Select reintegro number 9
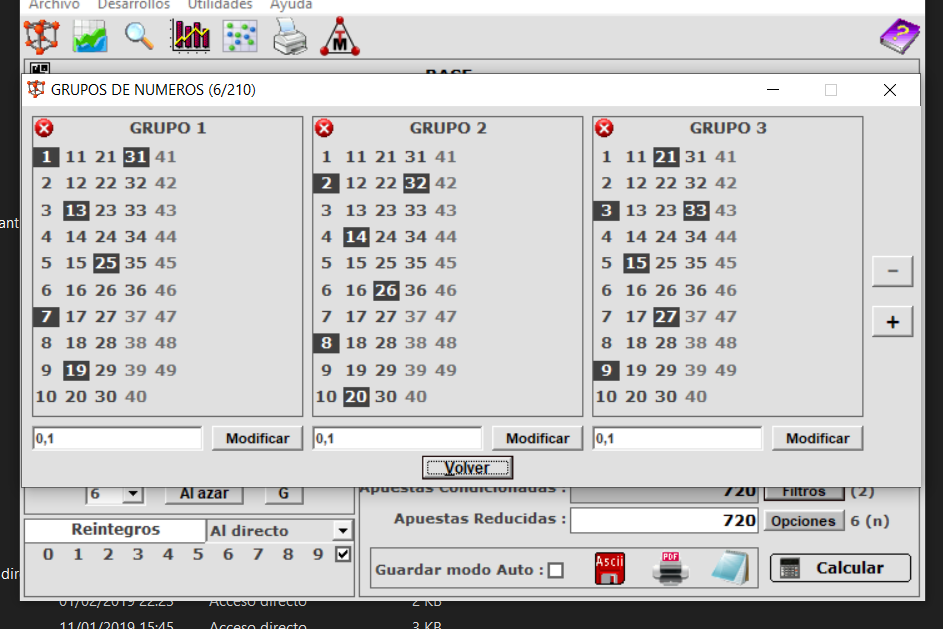The width and height of the screenshot is (943, 629). pyautogui.click(x=318, y=554)
